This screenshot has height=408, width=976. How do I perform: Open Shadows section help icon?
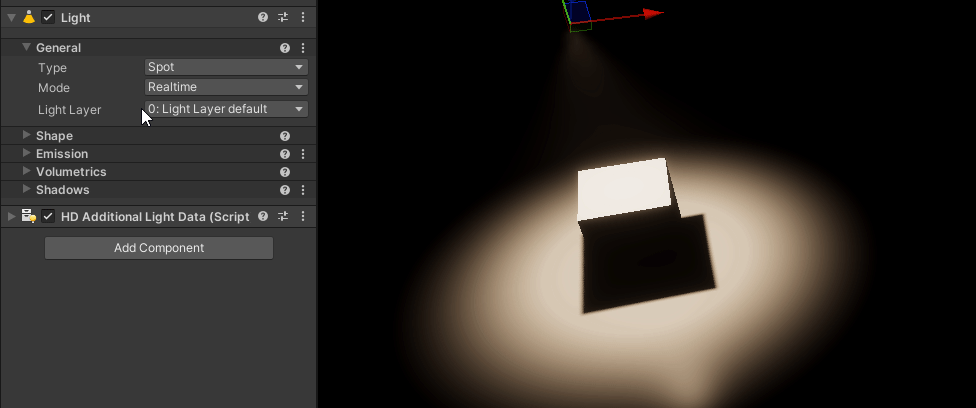pos(284,190)
